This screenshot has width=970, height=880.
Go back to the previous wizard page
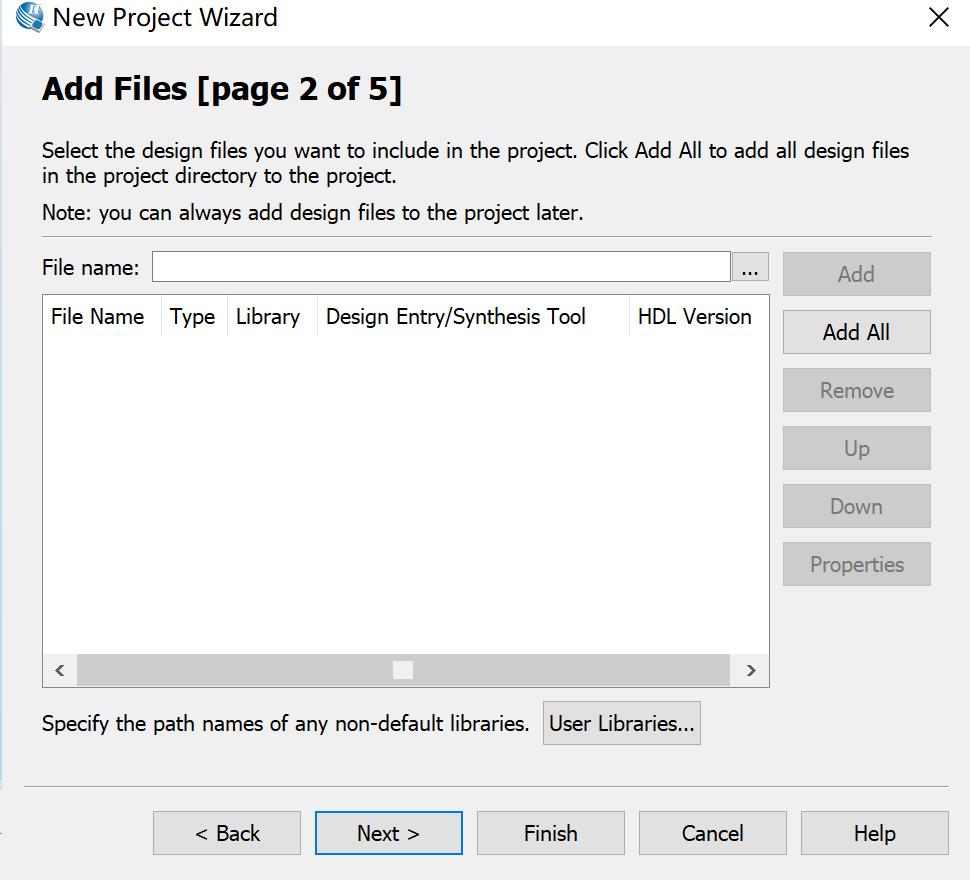point(227,833)
